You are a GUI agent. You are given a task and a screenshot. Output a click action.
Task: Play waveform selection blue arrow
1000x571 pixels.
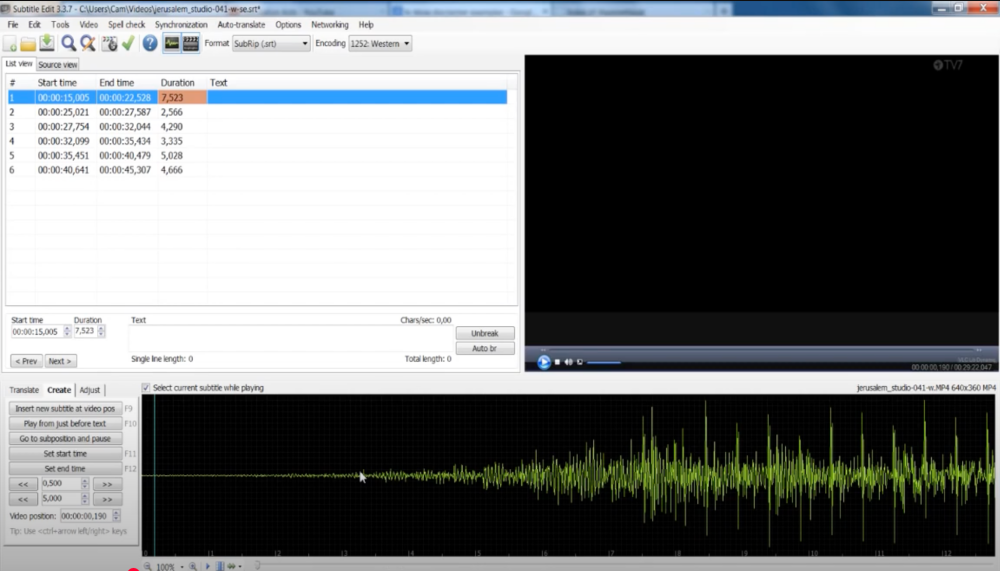208,566
